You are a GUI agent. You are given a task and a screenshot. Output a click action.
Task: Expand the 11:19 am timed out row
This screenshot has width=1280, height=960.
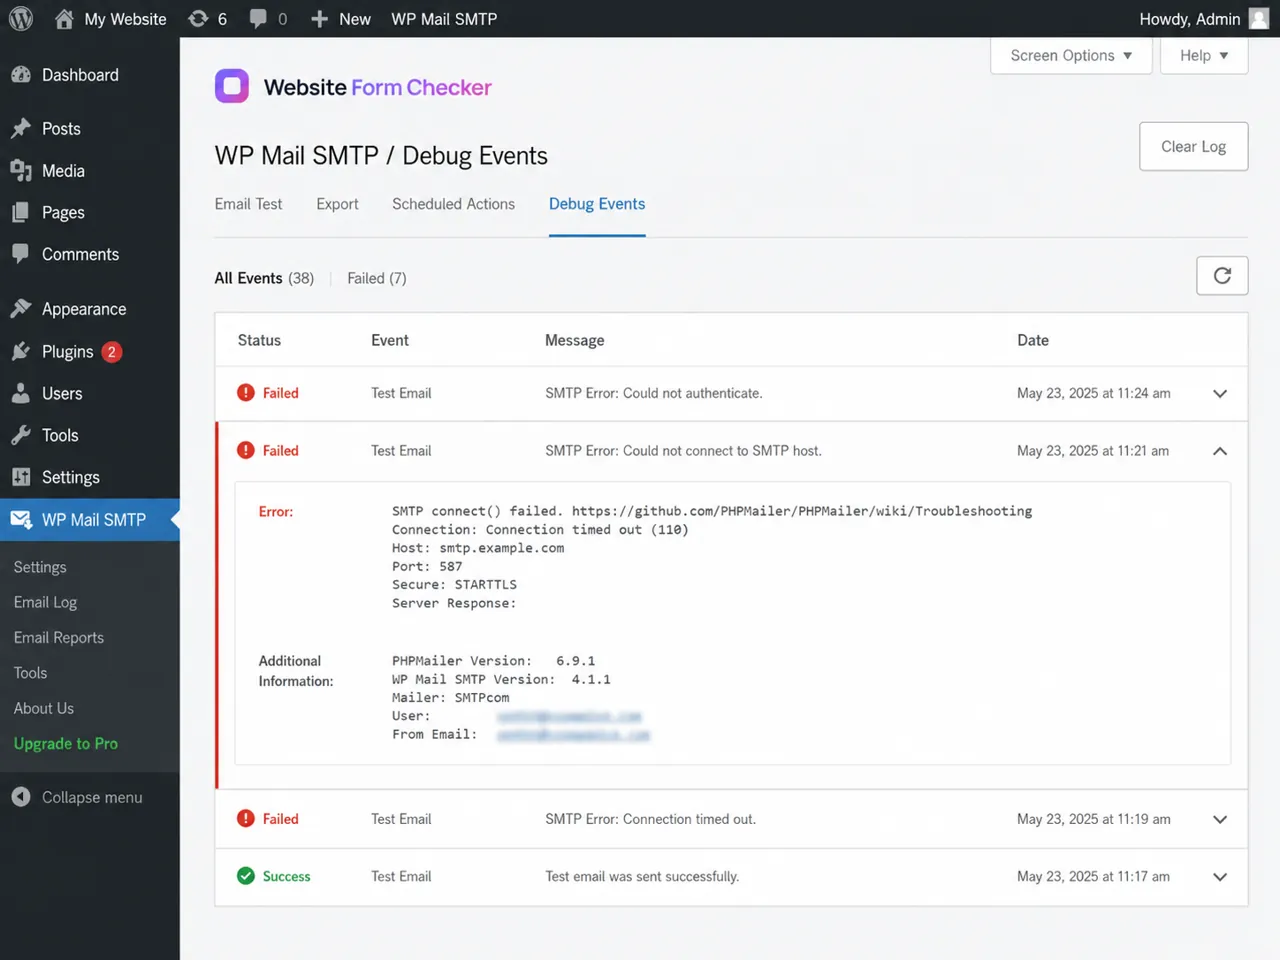pyautogui.click(x=1220, y=819)
